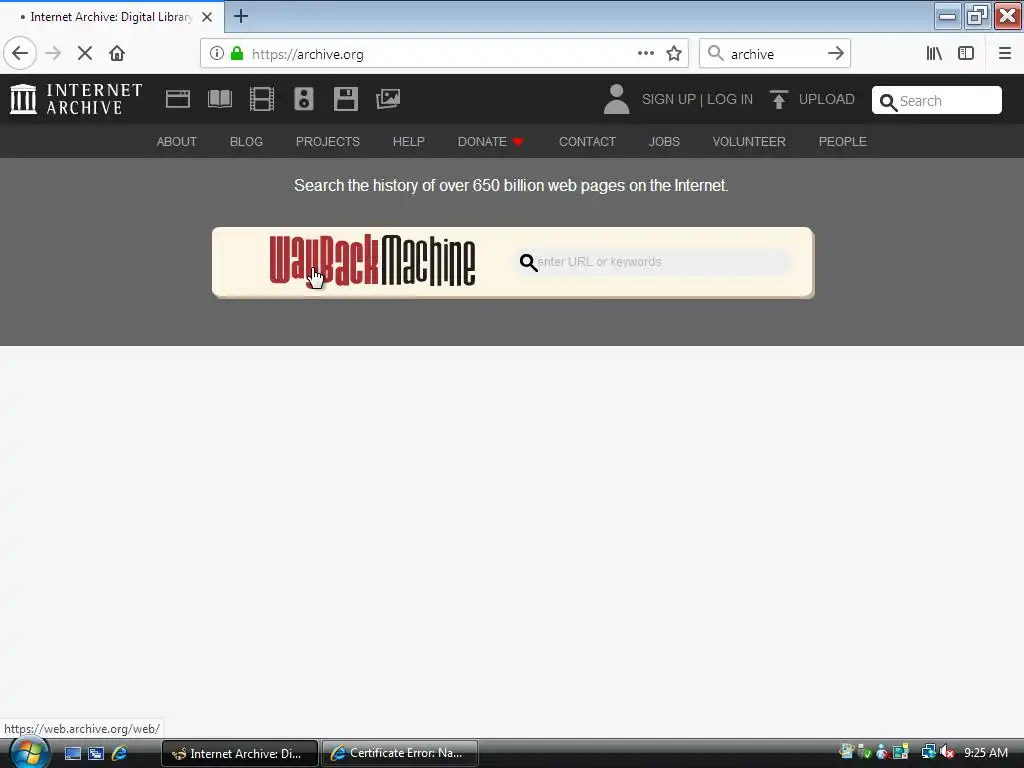Click the browser address bar
The height and width of the screenshot is (768, 1024).
(444, 54)
